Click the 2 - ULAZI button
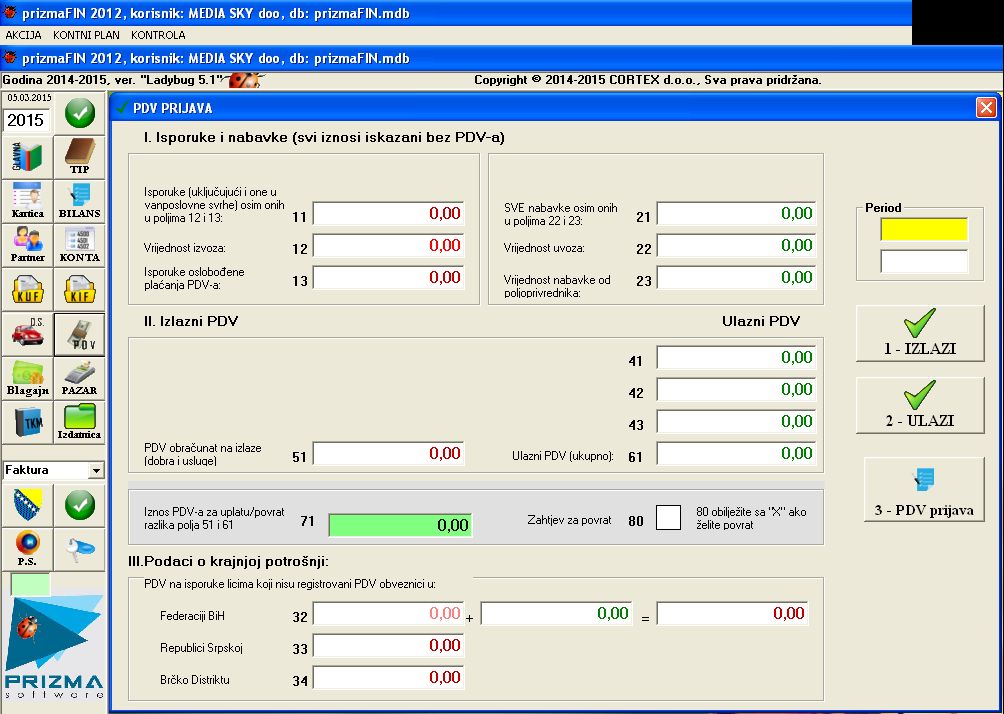 coord(920,405)
